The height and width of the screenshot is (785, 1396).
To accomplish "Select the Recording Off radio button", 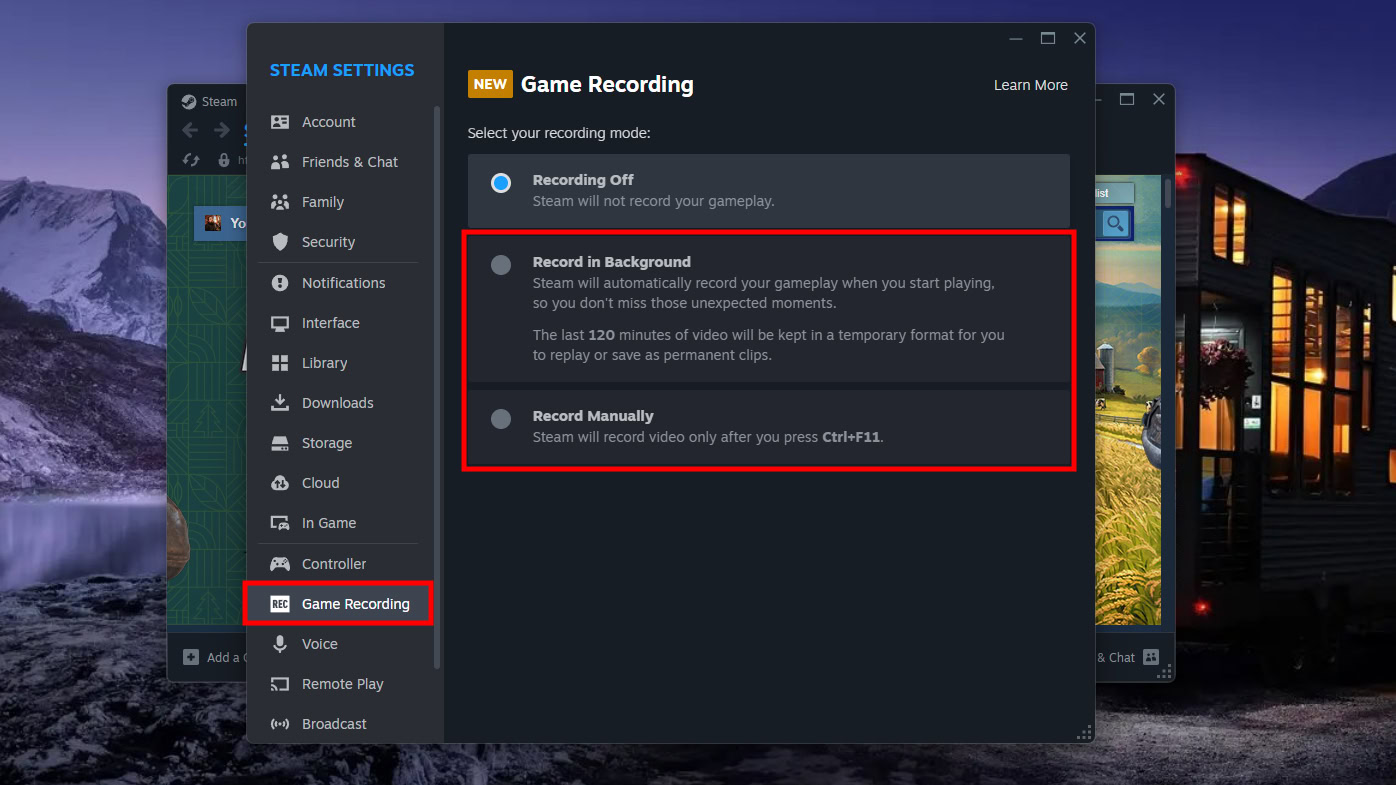I will pos(501,183).
